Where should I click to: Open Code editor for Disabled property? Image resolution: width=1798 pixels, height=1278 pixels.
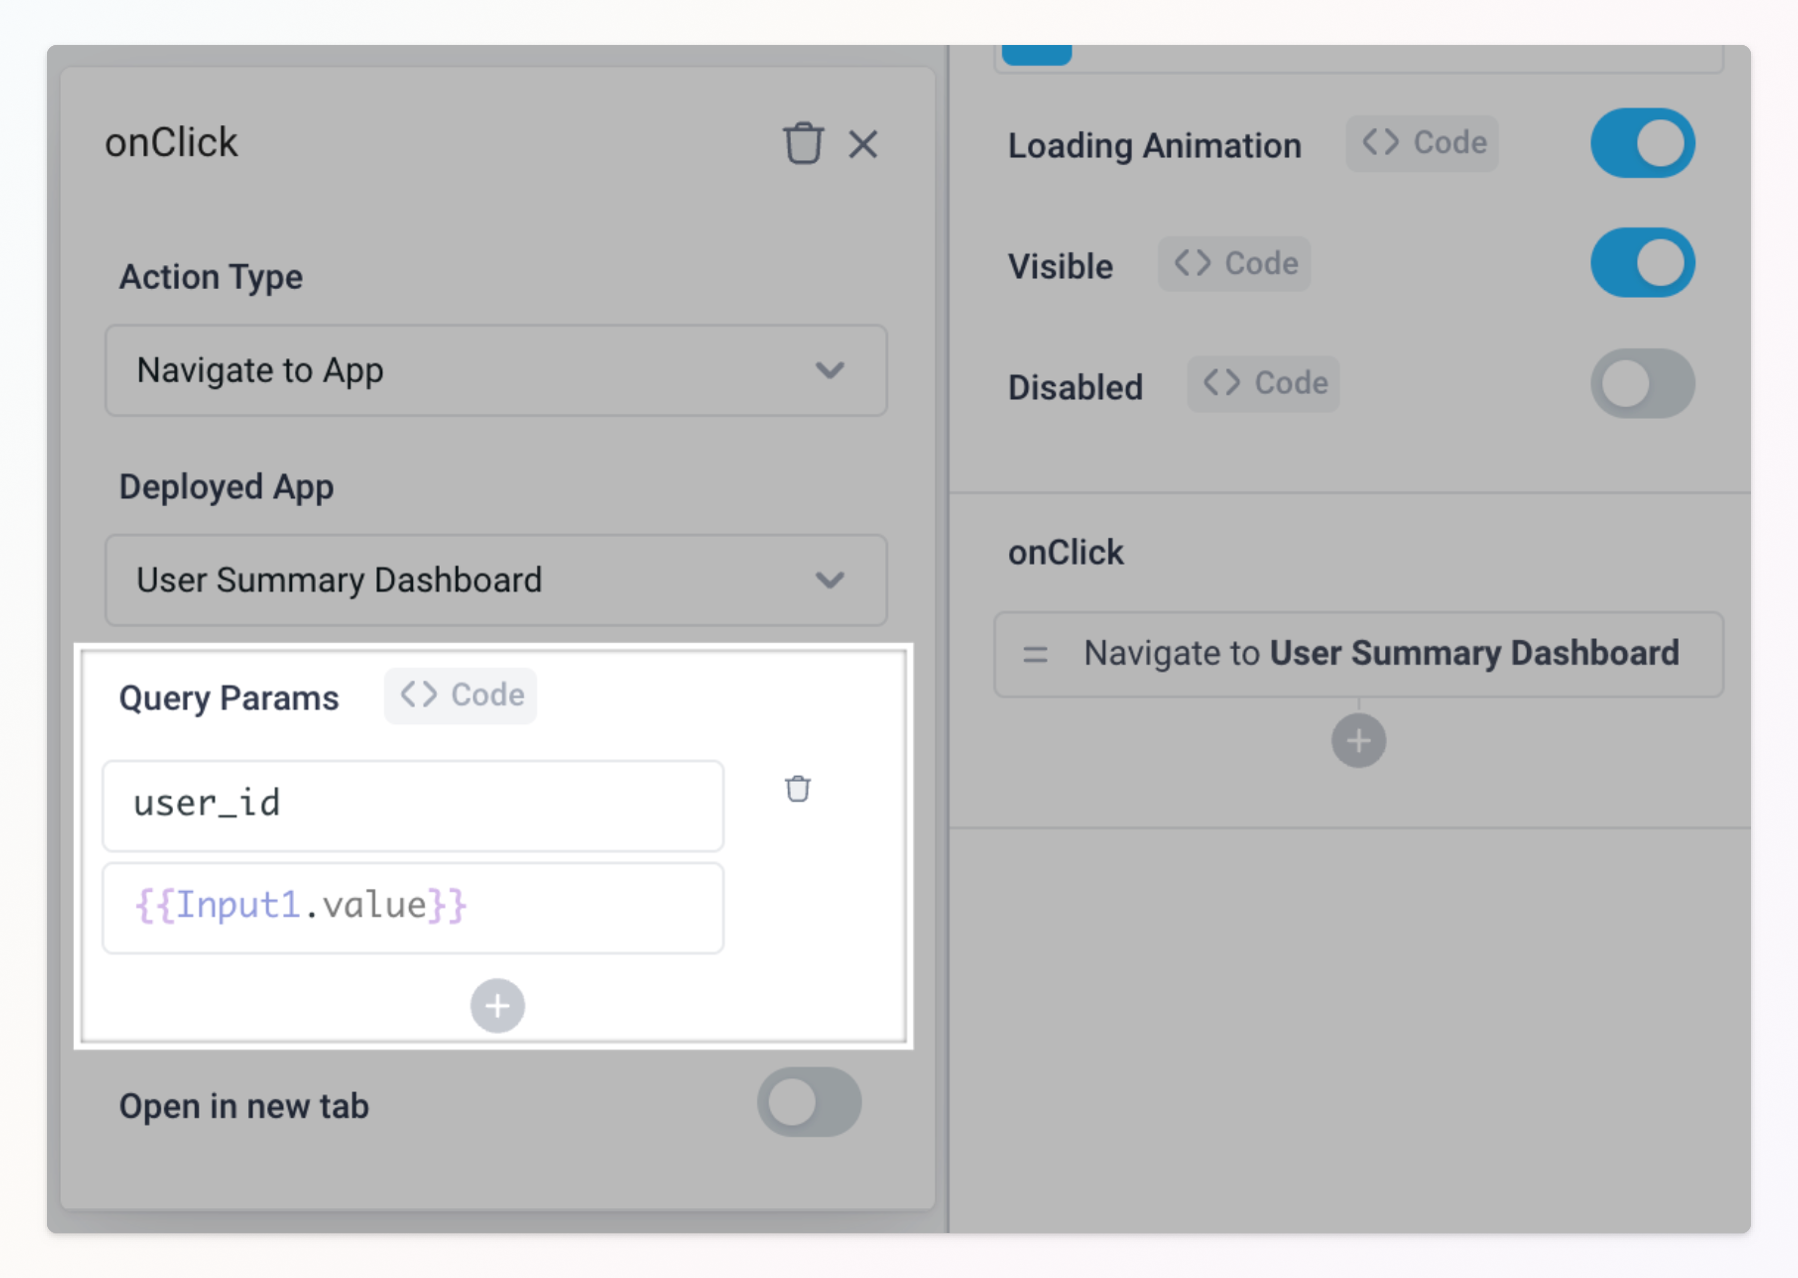click(x=1263, y=383)
